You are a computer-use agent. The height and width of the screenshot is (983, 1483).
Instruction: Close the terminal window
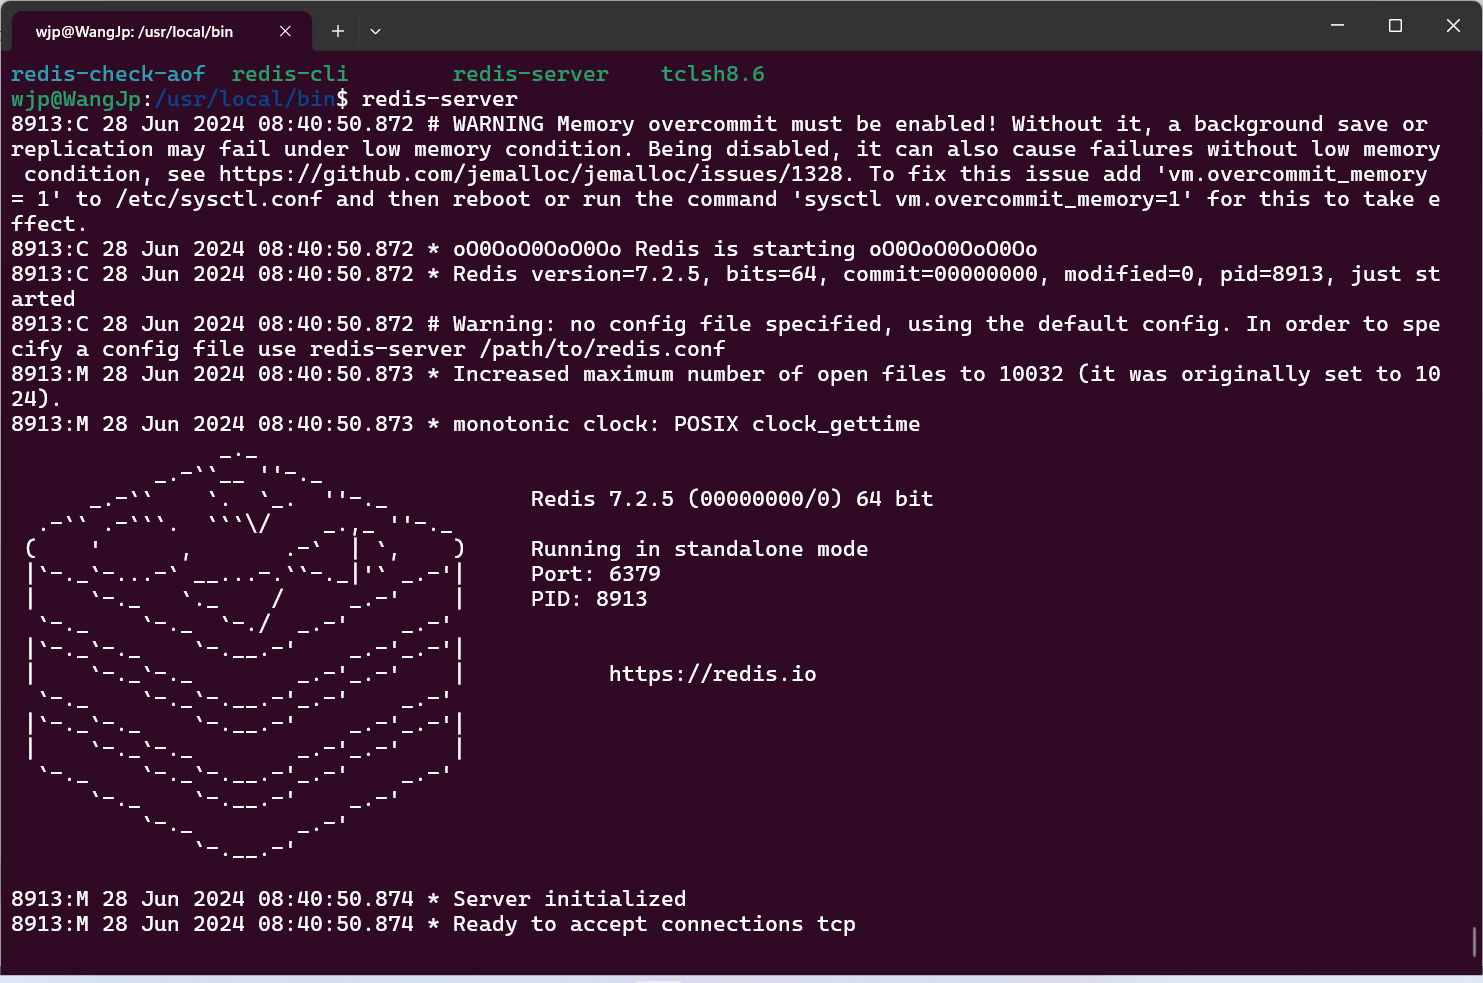(x=1453, y=25)
